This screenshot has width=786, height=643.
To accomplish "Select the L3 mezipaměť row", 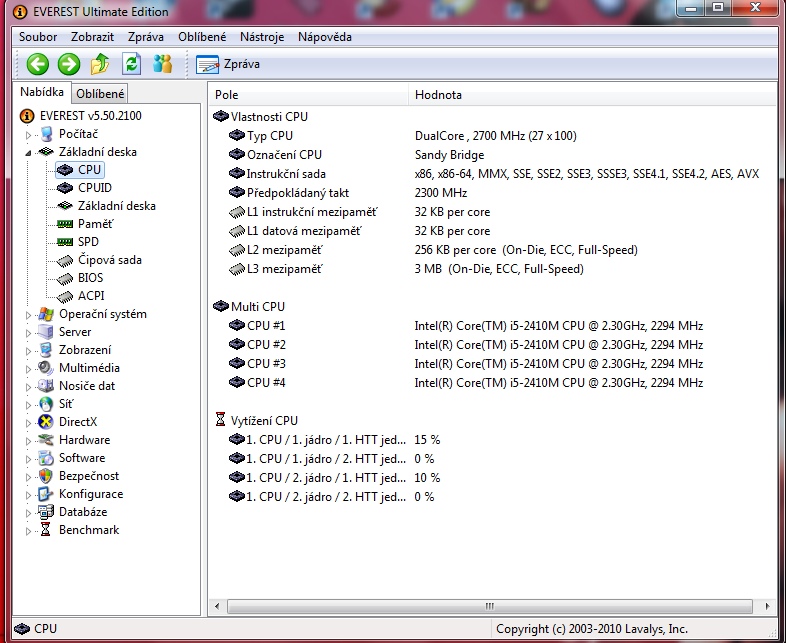I will (494, 269).
